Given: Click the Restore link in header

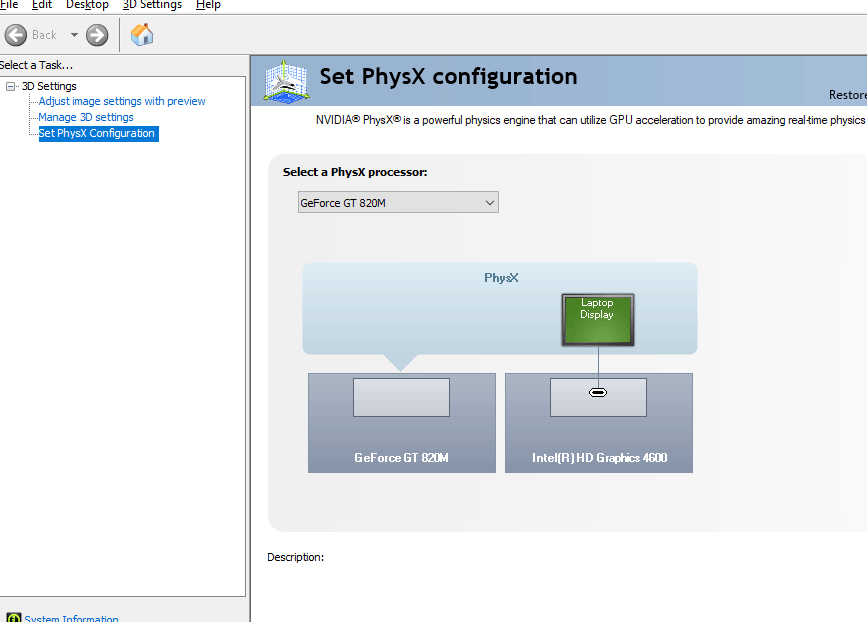Looking at the screenshot, I should (848, 95).
